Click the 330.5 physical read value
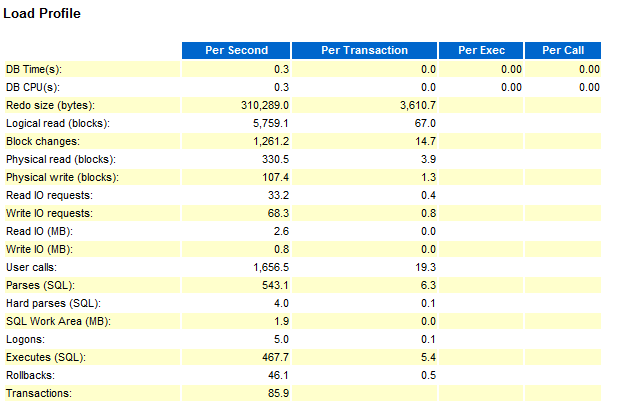Image resolution: width=618 pixels, height=414 pixels. click(275, 160)
